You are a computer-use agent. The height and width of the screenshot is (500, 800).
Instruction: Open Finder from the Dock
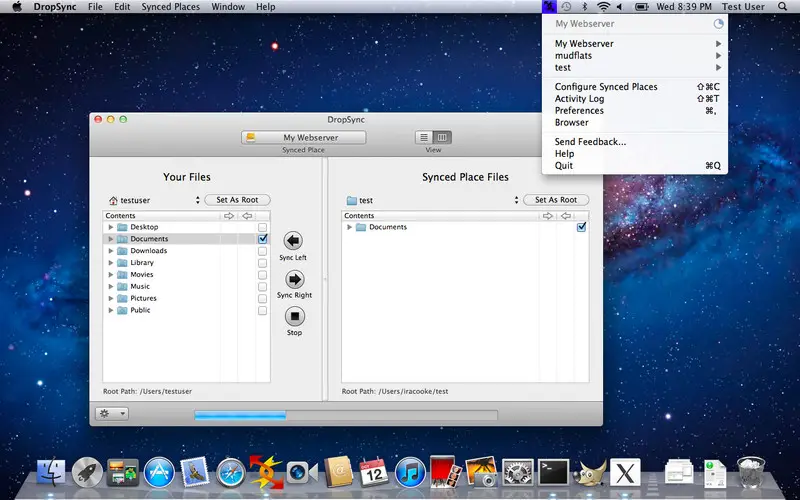(x=51, y=472)
